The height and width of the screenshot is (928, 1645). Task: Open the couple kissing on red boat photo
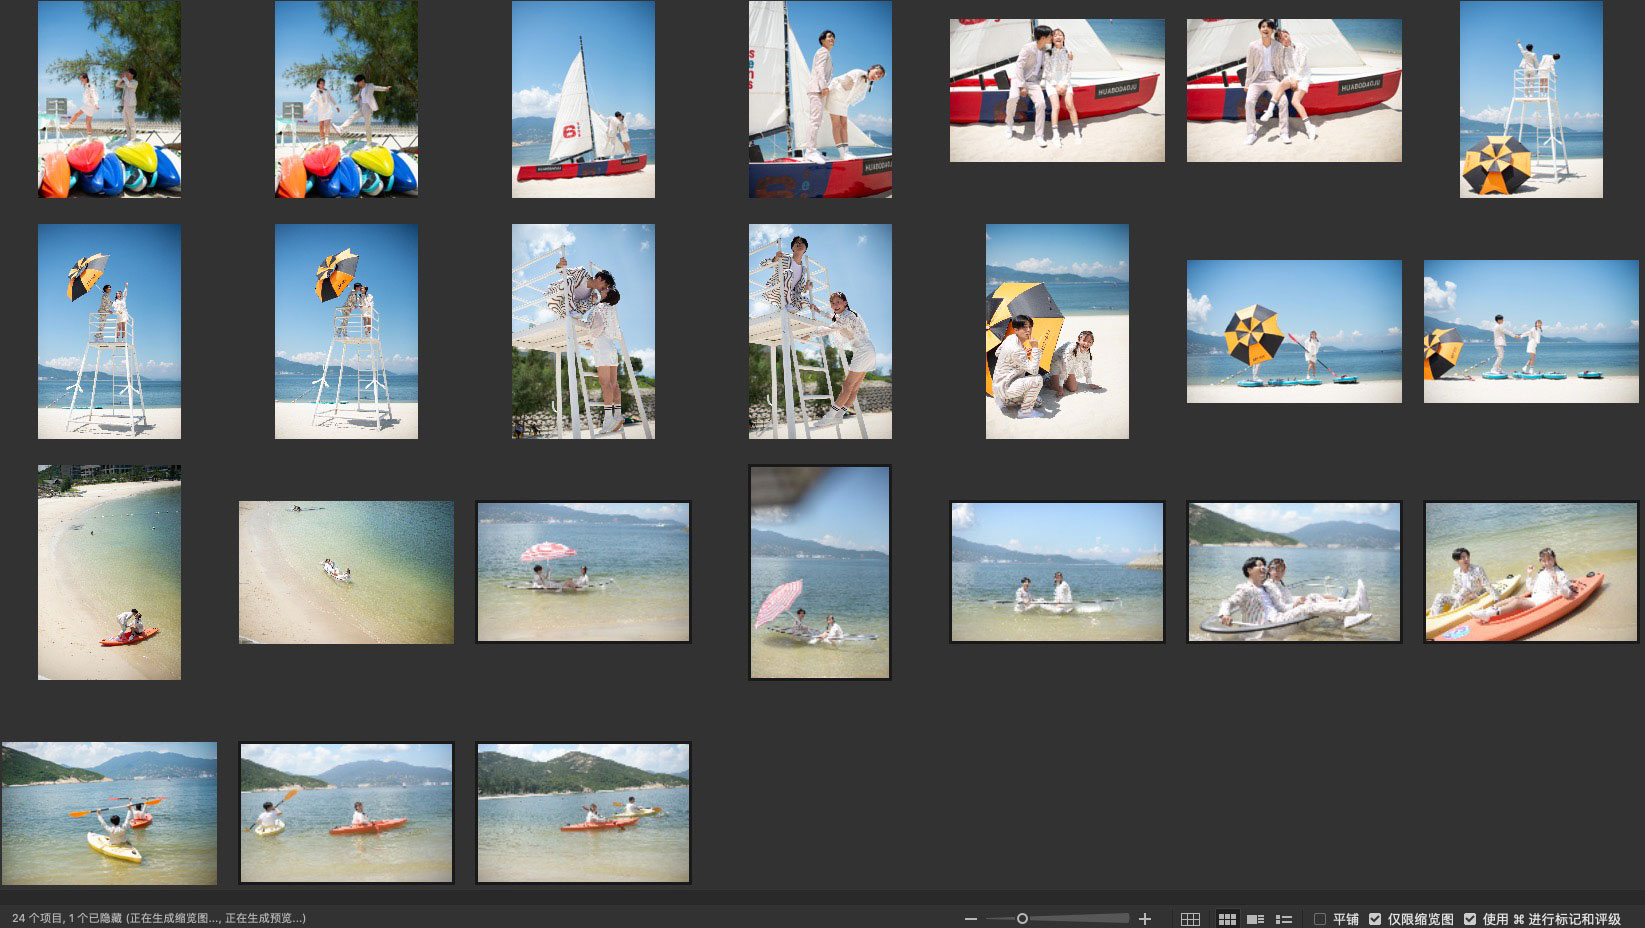click(1057, 90)
